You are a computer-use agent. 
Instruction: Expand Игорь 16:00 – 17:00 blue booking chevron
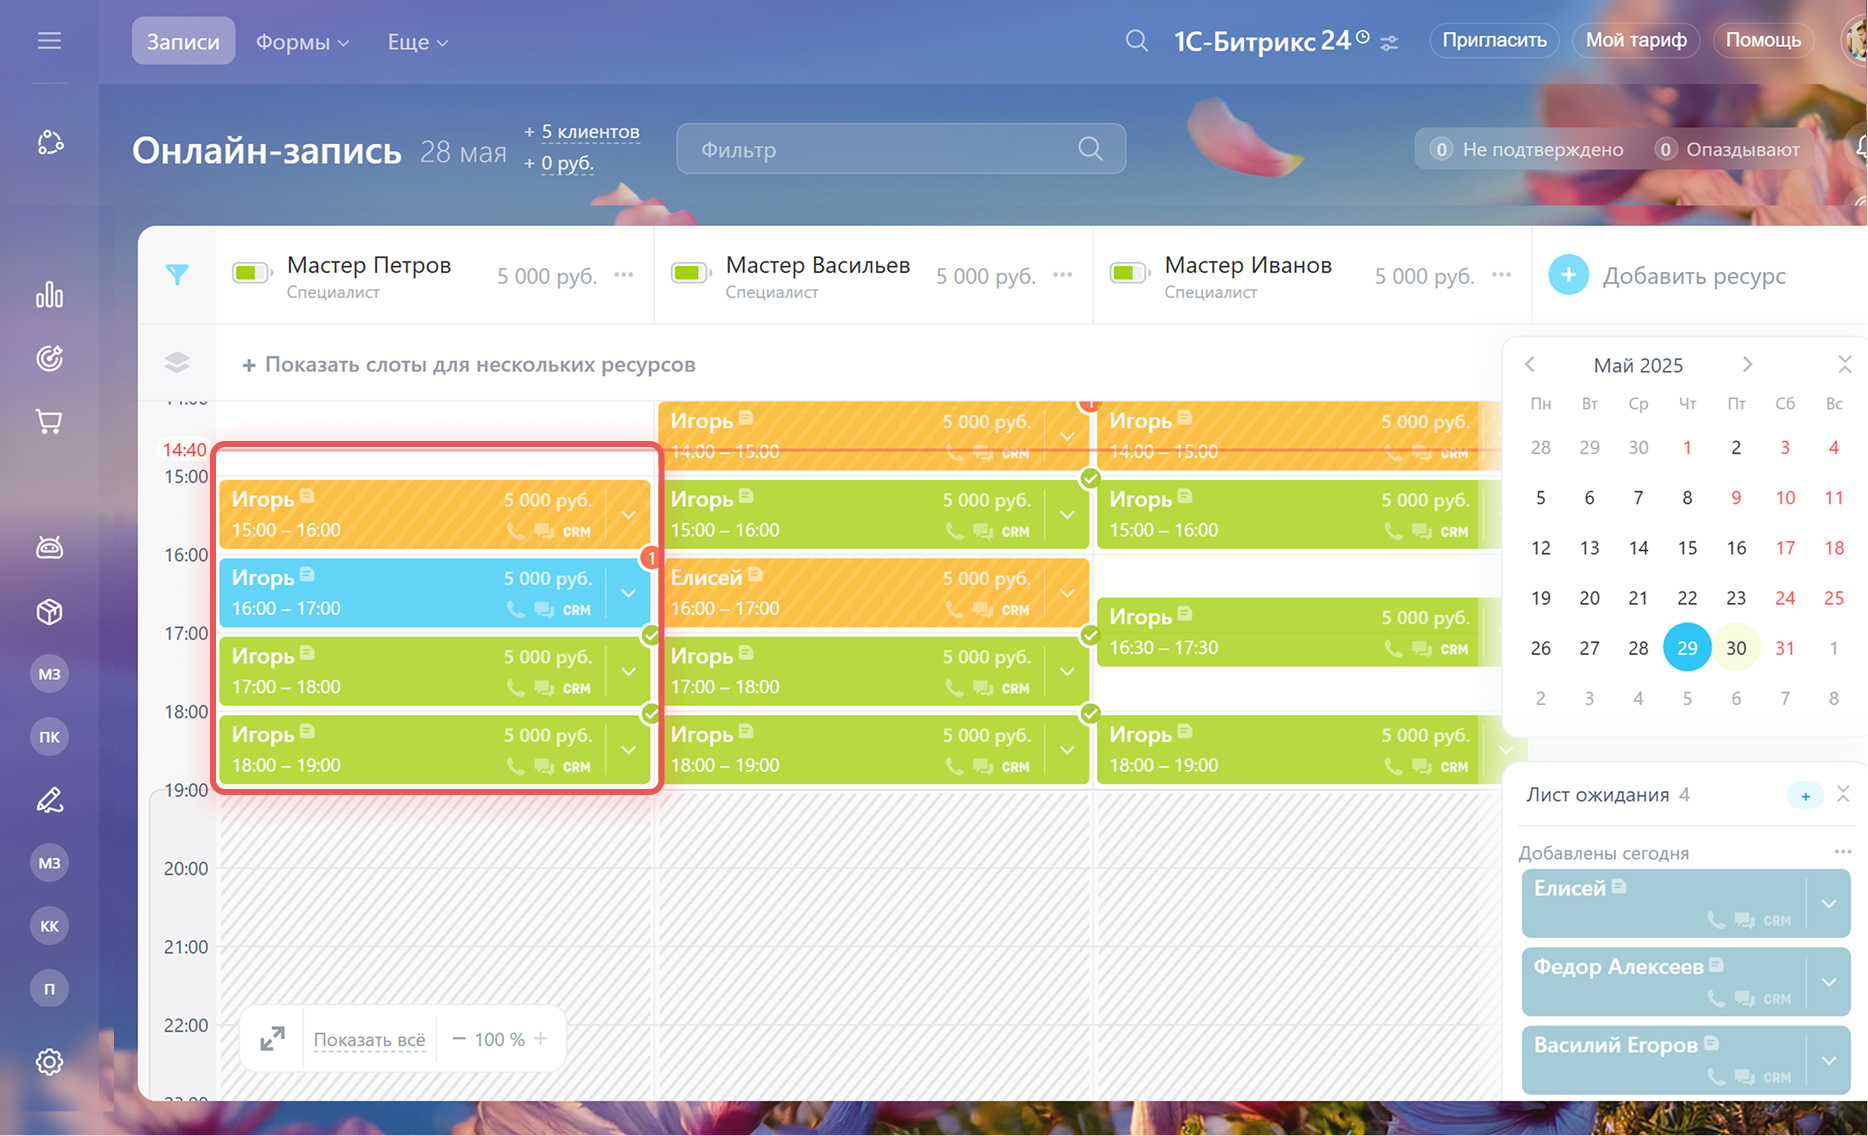629,593
